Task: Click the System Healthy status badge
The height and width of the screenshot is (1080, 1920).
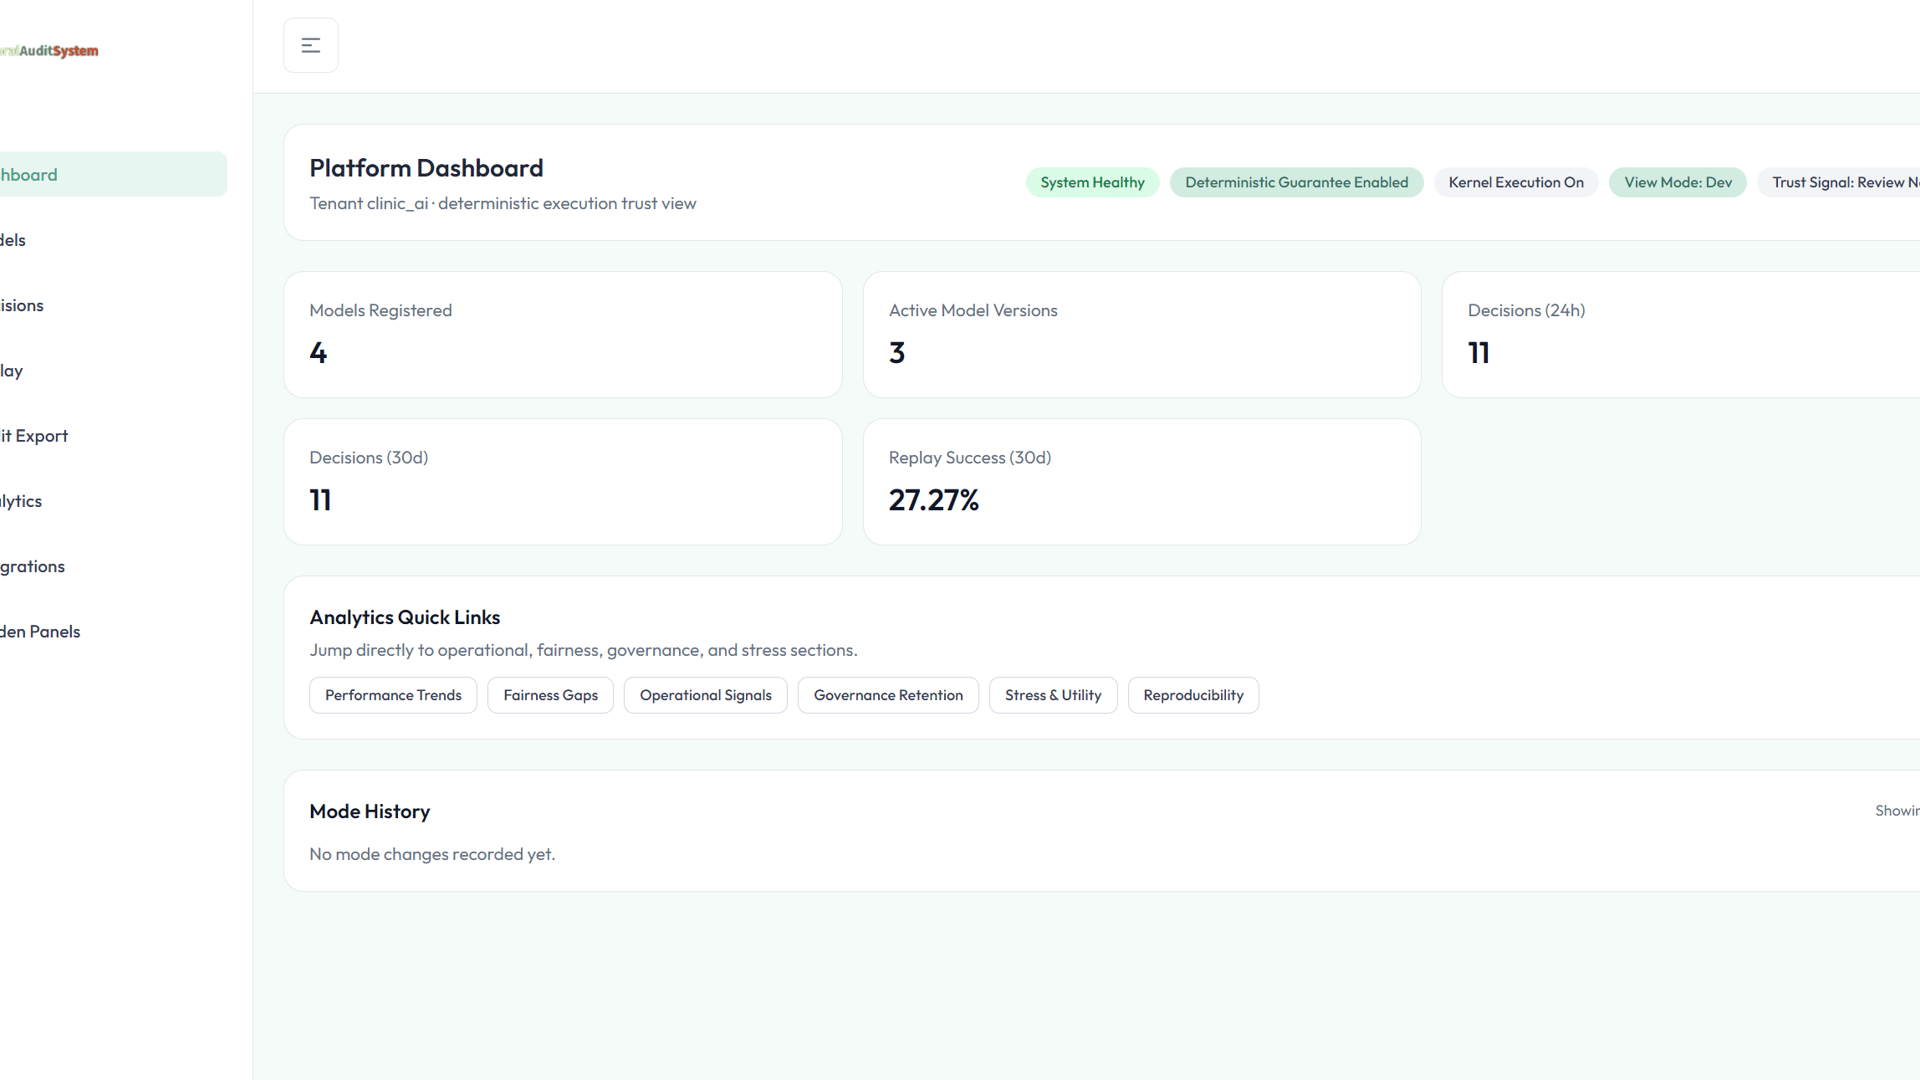Action: (x=1092, y=183)
